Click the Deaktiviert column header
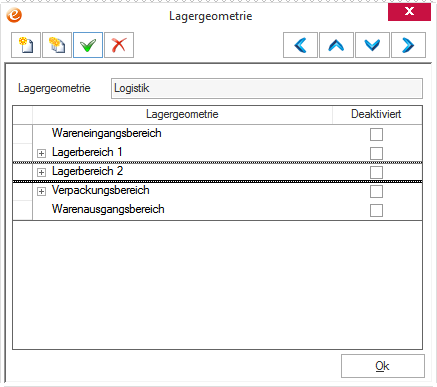 tap(377, 115)
